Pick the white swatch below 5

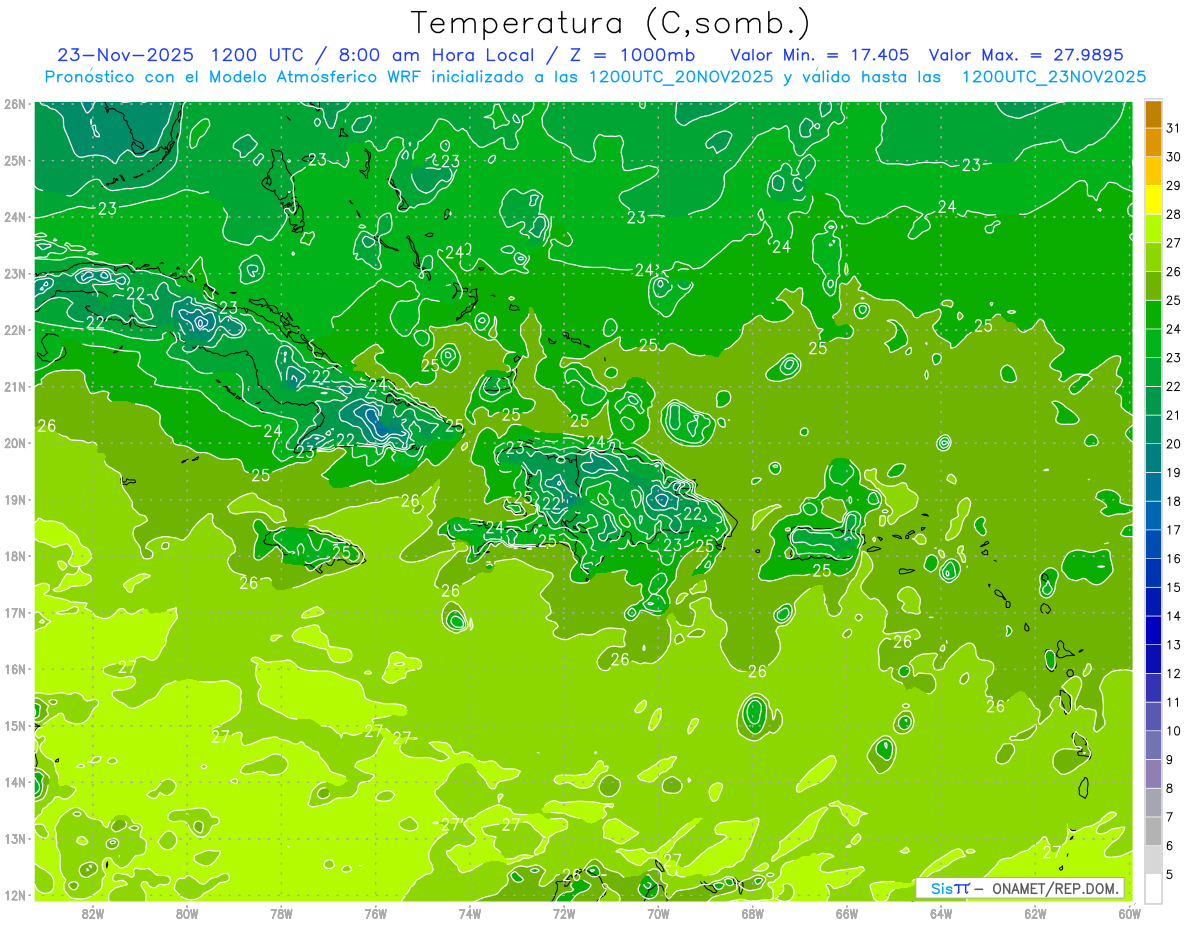[x=1153, y=889]
